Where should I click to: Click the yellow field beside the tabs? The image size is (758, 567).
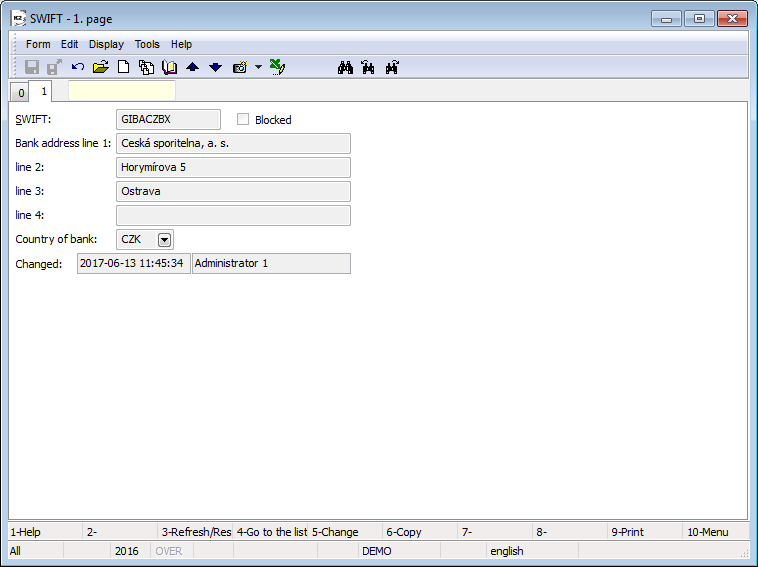pos(122,90)
